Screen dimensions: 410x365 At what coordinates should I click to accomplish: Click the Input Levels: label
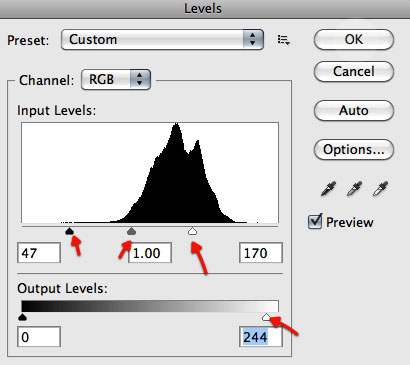[x=57, y=110]
